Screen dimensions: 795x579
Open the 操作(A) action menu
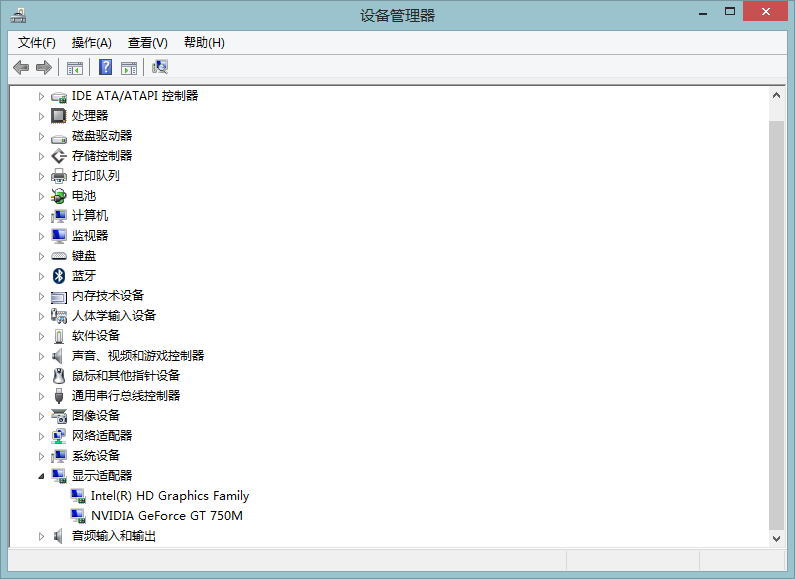point(91,42)
